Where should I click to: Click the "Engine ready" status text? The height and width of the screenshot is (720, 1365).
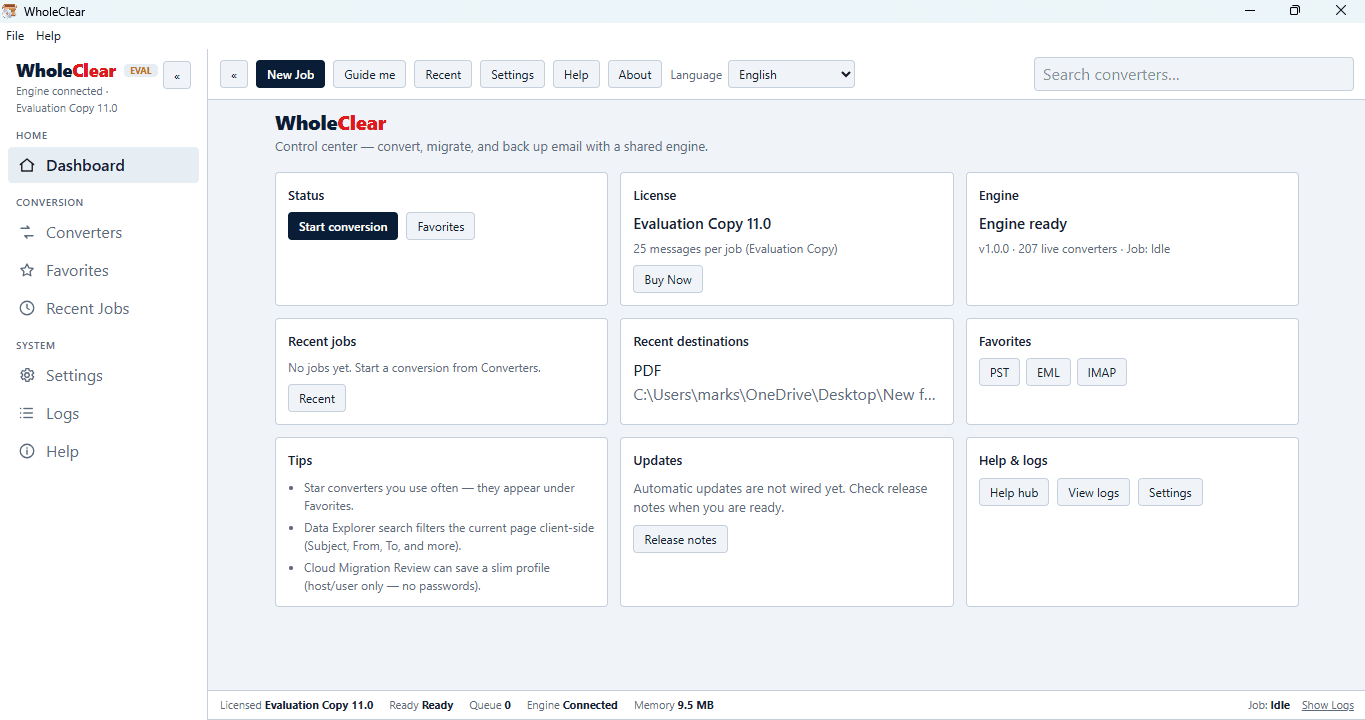coord(1023,224)
